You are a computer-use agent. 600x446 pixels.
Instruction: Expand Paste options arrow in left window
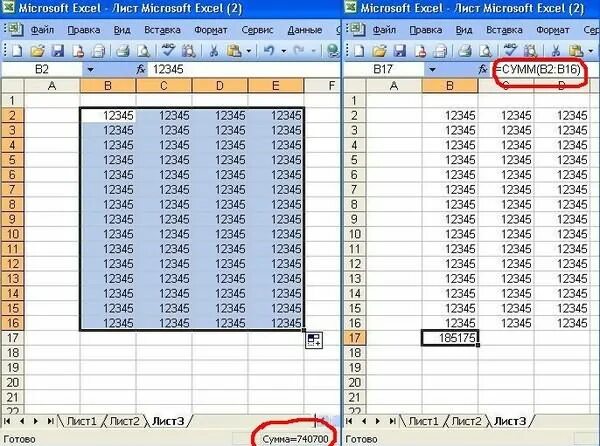coord(249,50)
